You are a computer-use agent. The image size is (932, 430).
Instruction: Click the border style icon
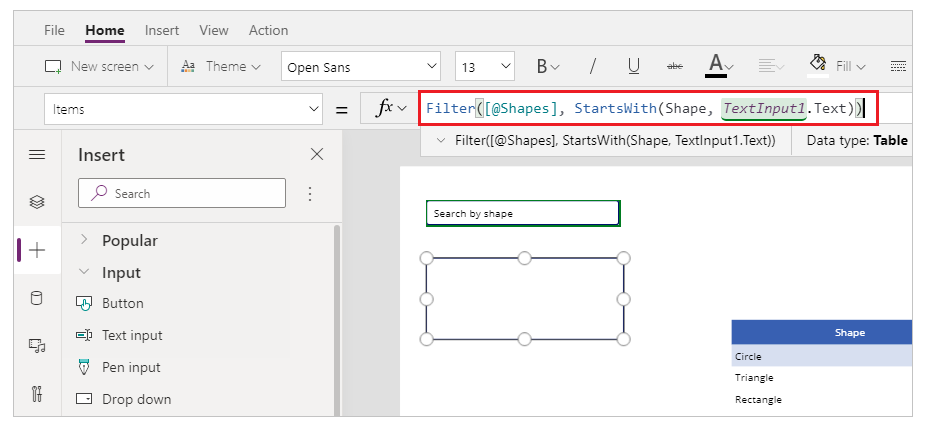click(x=898, y=66)
